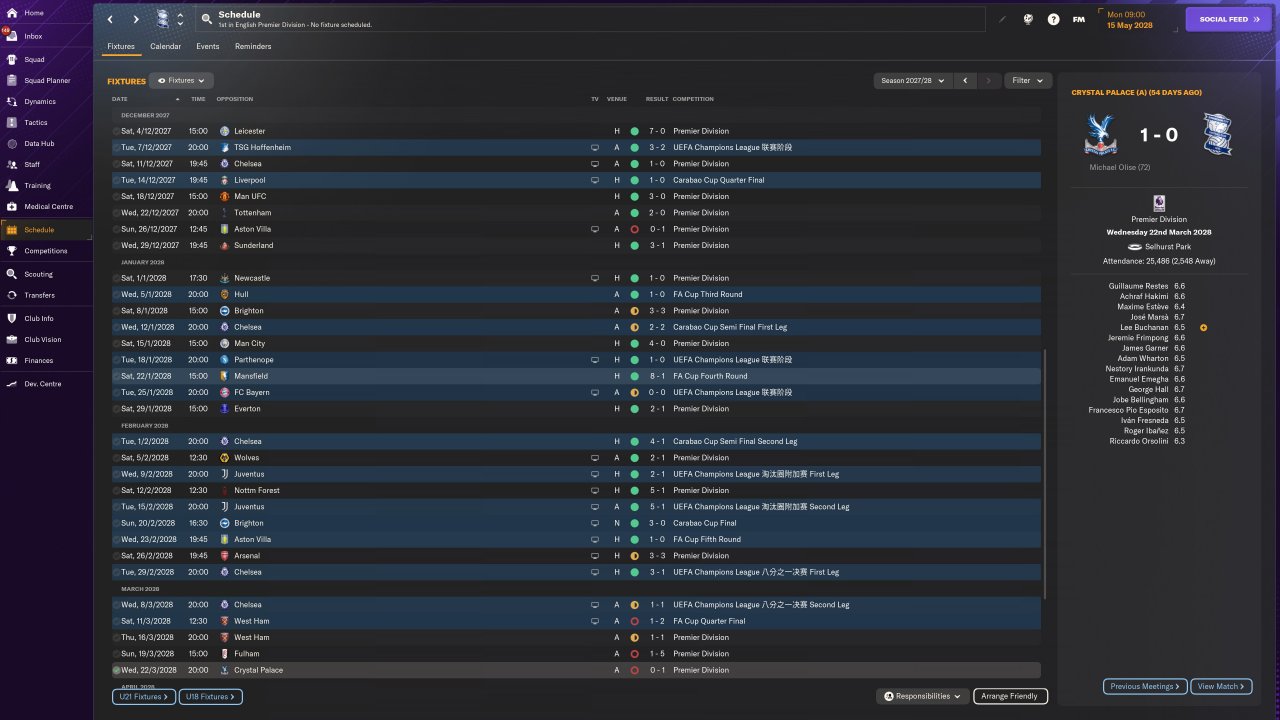
Task: Click the Opposition column header
Action: coord(235,99)
